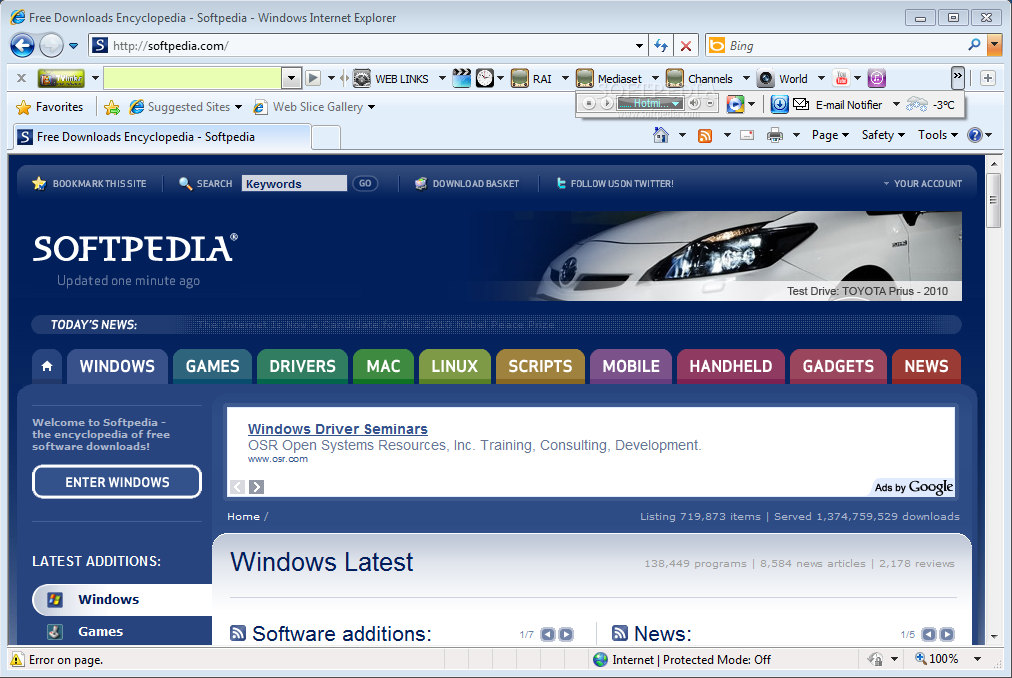Image resolution: width=1012 pixels, height=678 pixels.
Task: Click the ENTER WINDOWS button
Action: coord(117,482)
